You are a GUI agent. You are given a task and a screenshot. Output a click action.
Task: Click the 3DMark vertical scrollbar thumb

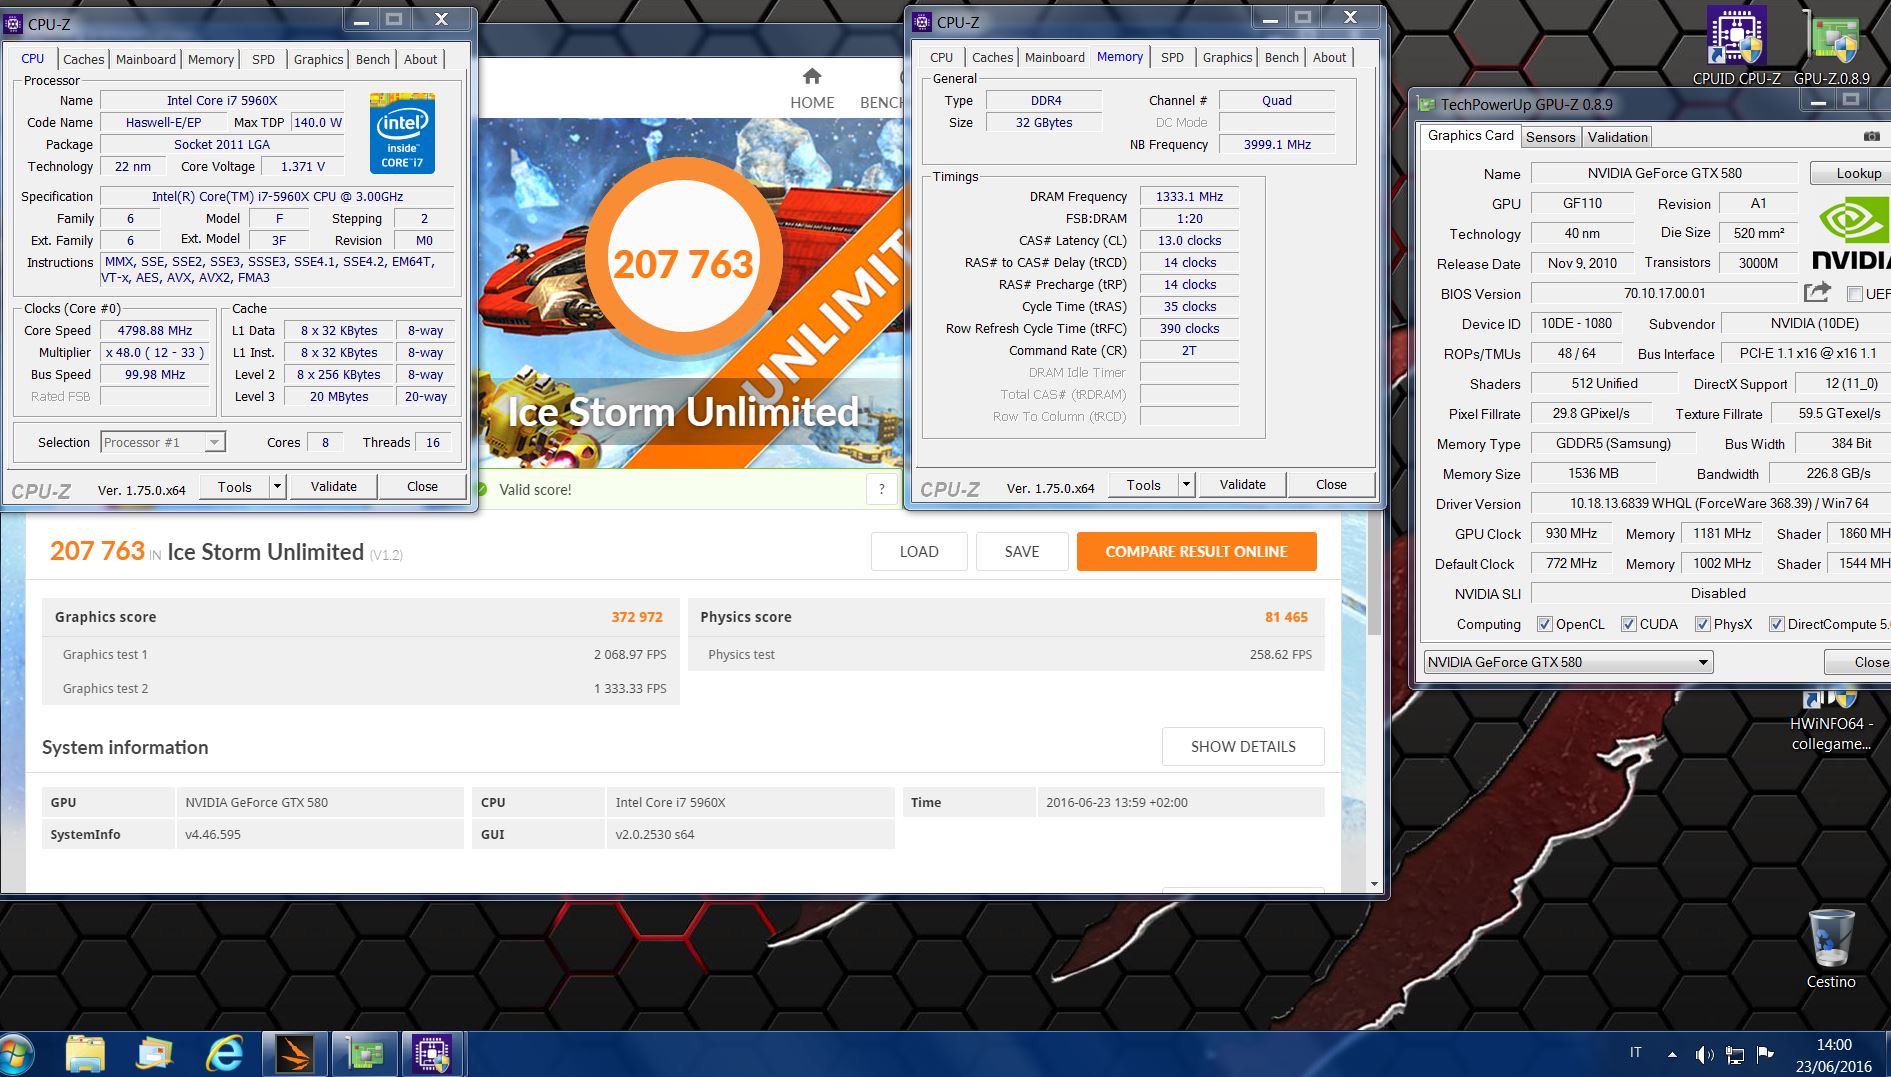(x=1374, y=575)
